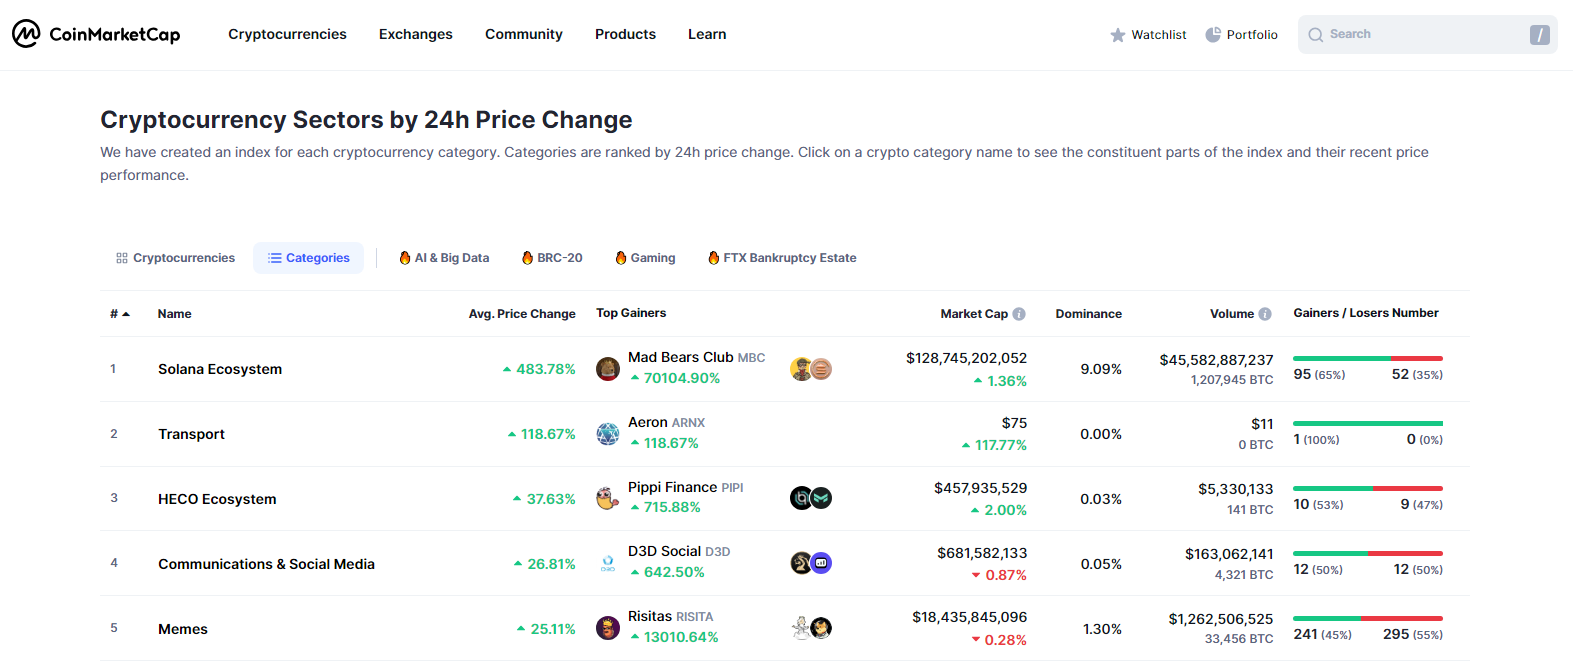Screen dimensions: 1573x662
Task: Open the Solana Ecosystem category
Action: pyautogui.click(x=220, y=369)
